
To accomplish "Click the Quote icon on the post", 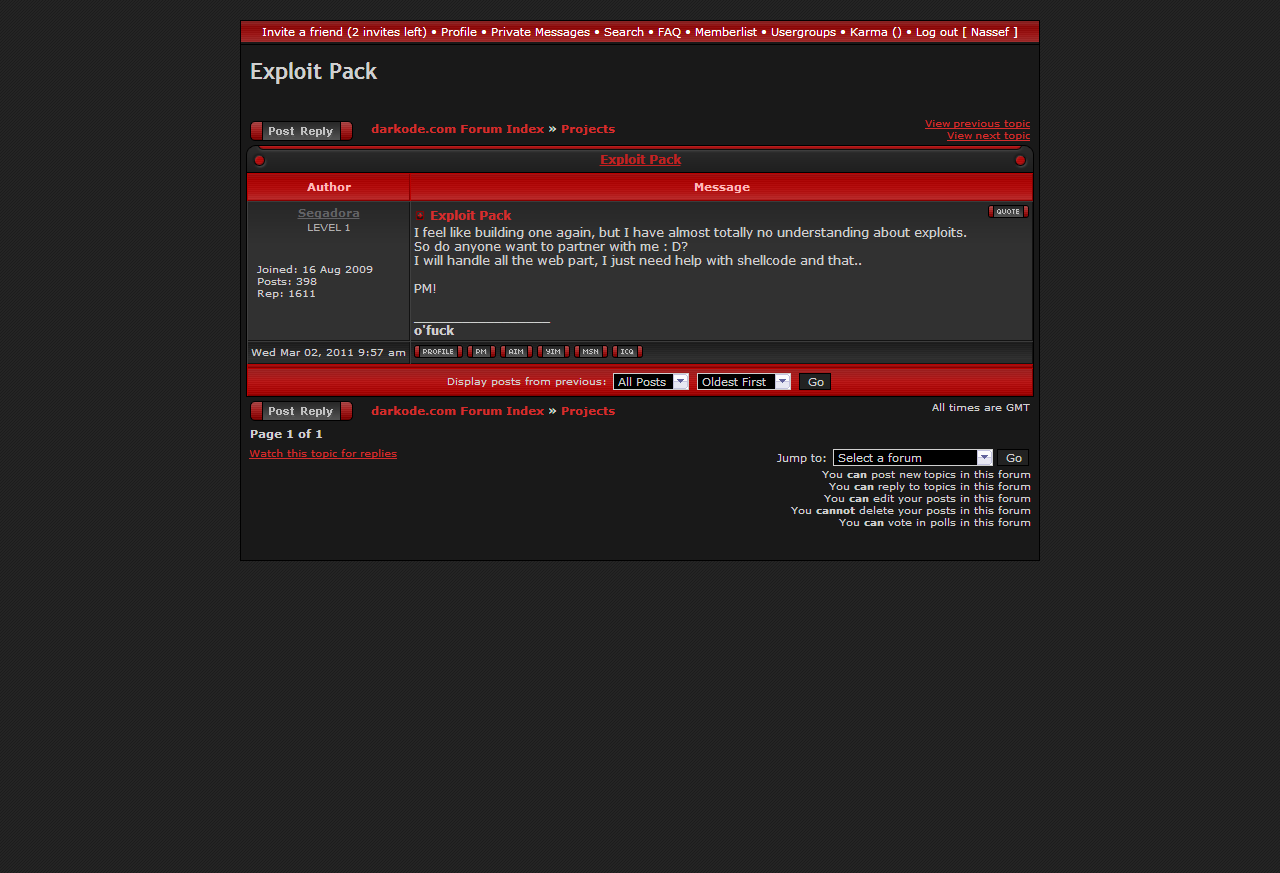I will pyautogui.click(x=1008, y=212).
